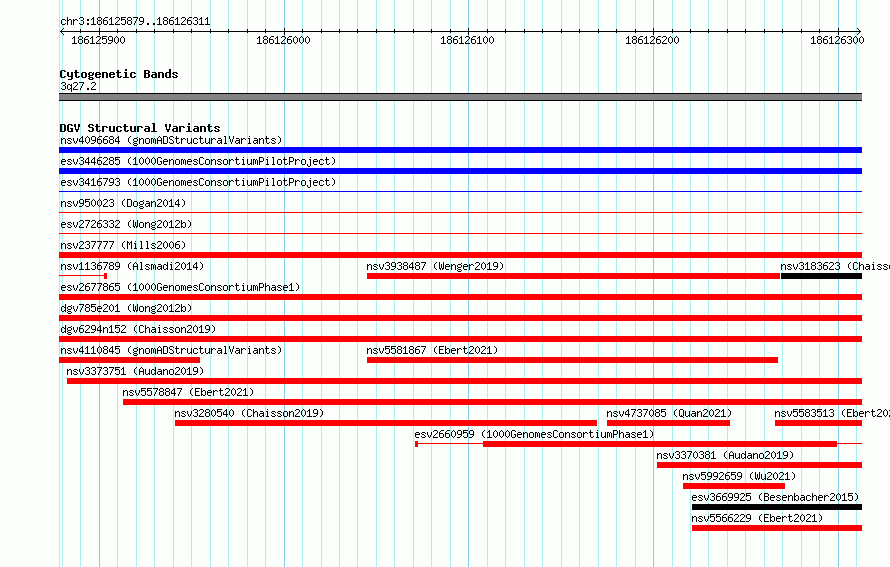Click the red bar beneath nsv3280540
890x567 pixels.
click(x=386, y=423)
